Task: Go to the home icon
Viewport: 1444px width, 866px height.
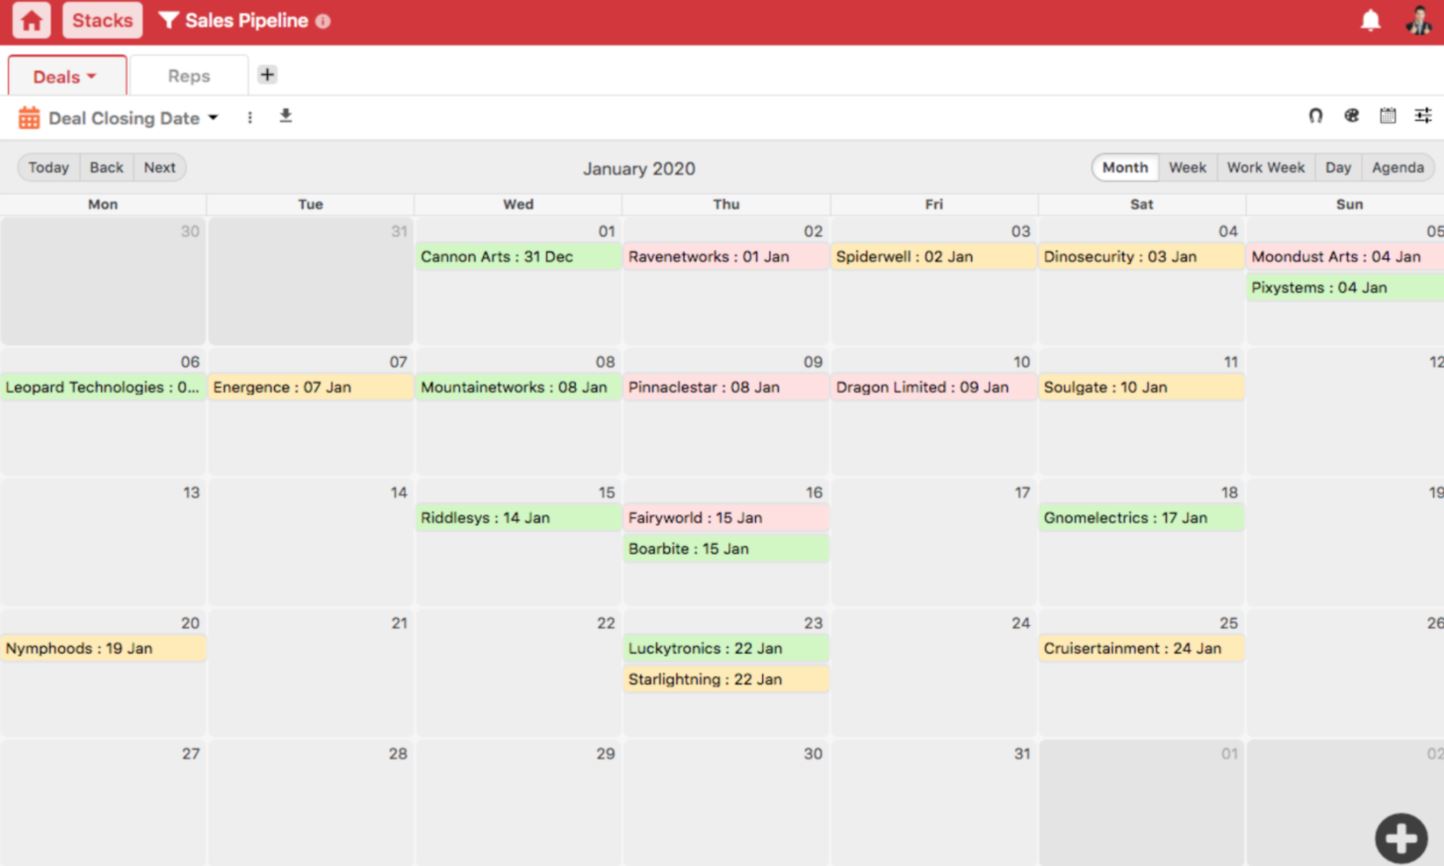Action: (x=31, y=20)
